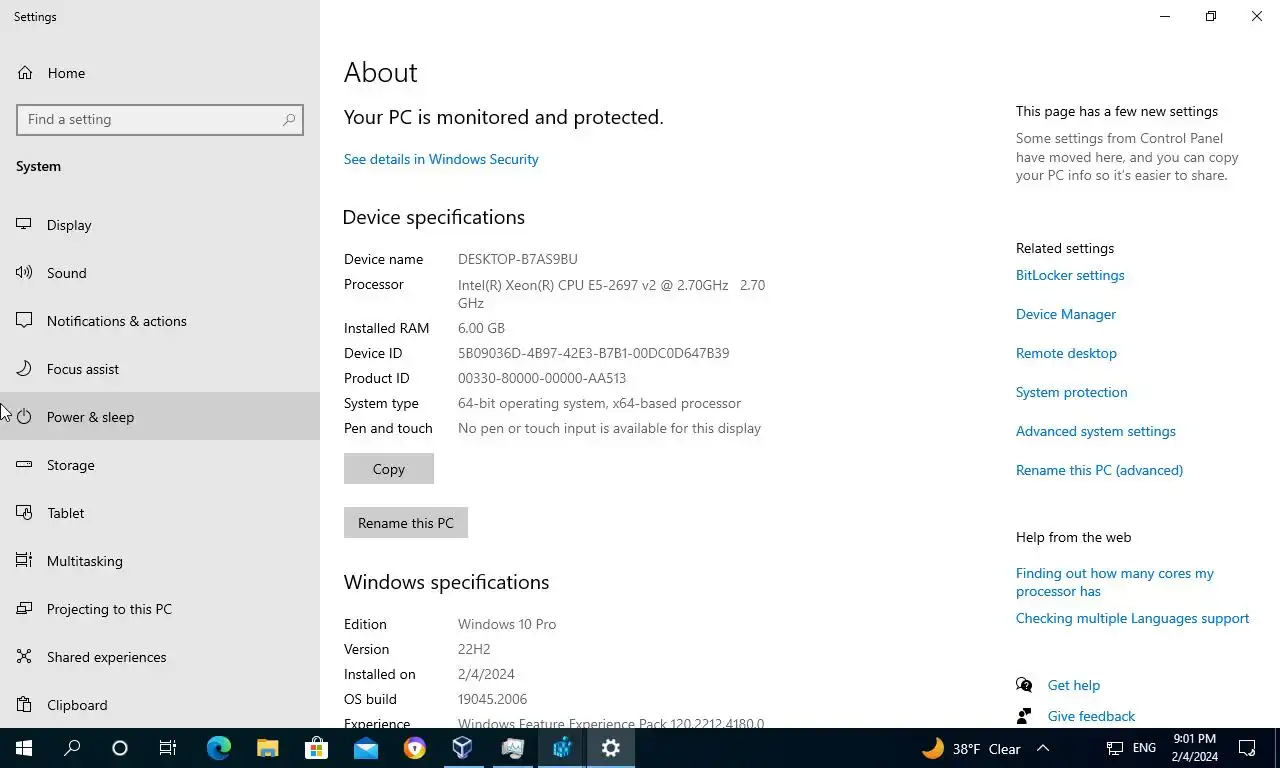Select device name DESKTOP-B7AS9BU text
Screen dimensions: 1280x768
click(518, 259)
